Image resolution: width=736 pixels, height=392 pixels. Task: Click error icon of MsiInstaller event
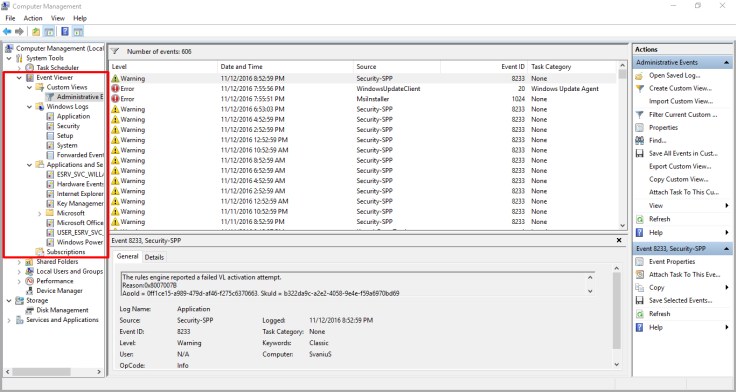point(115,99)
